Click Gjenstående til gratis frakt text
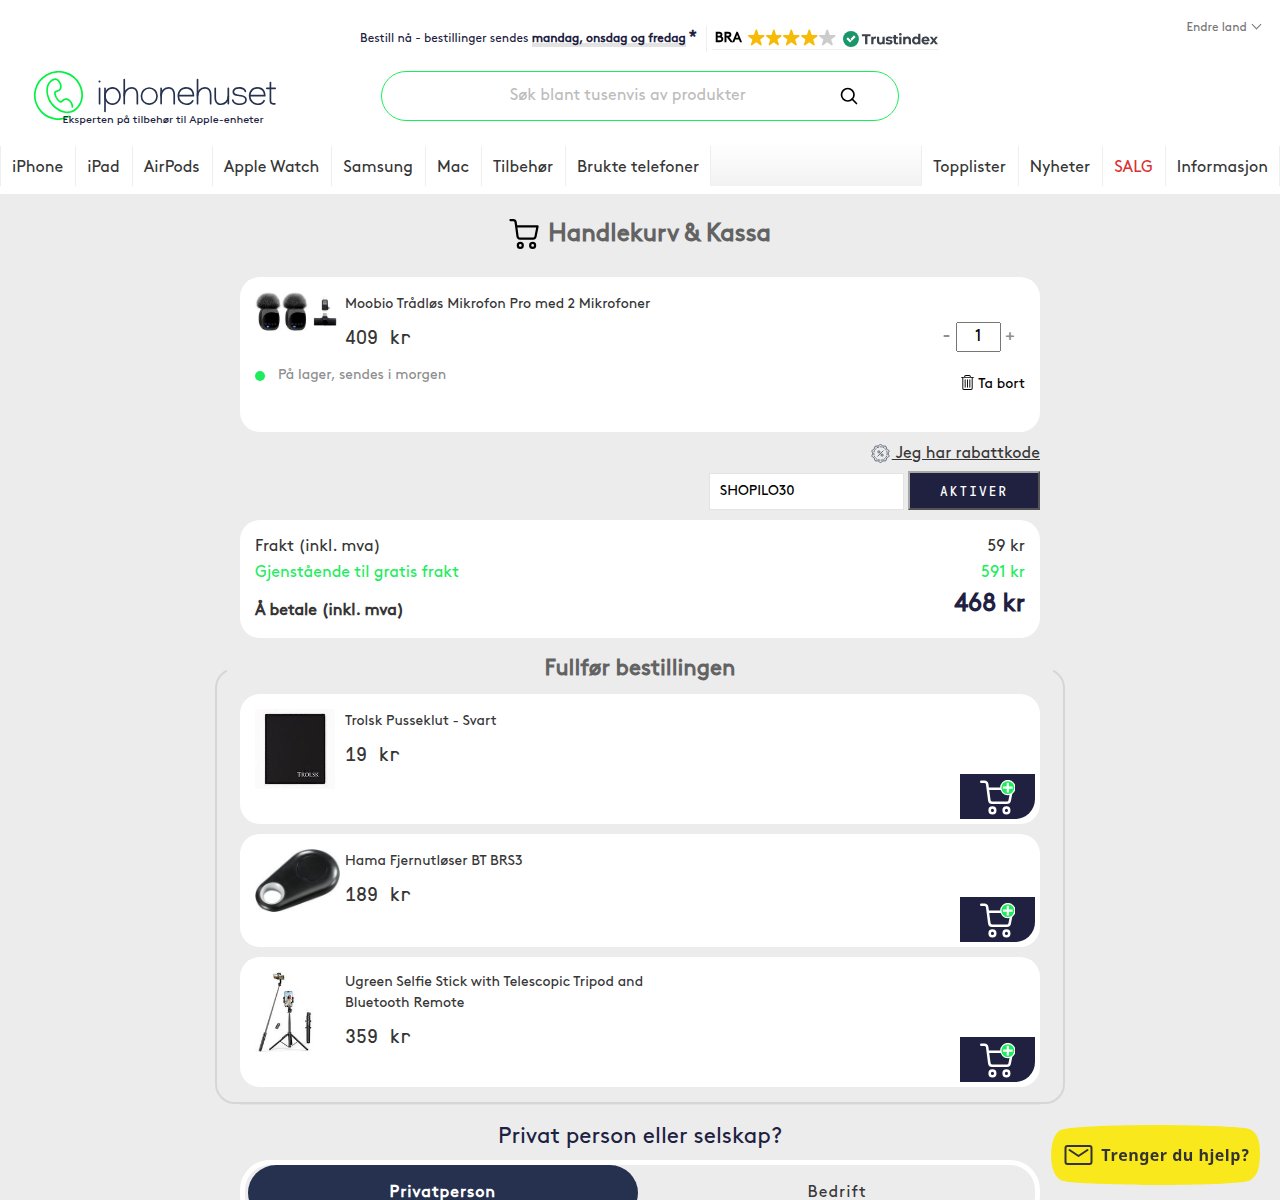1280x1200 pixels. (357, 572)
